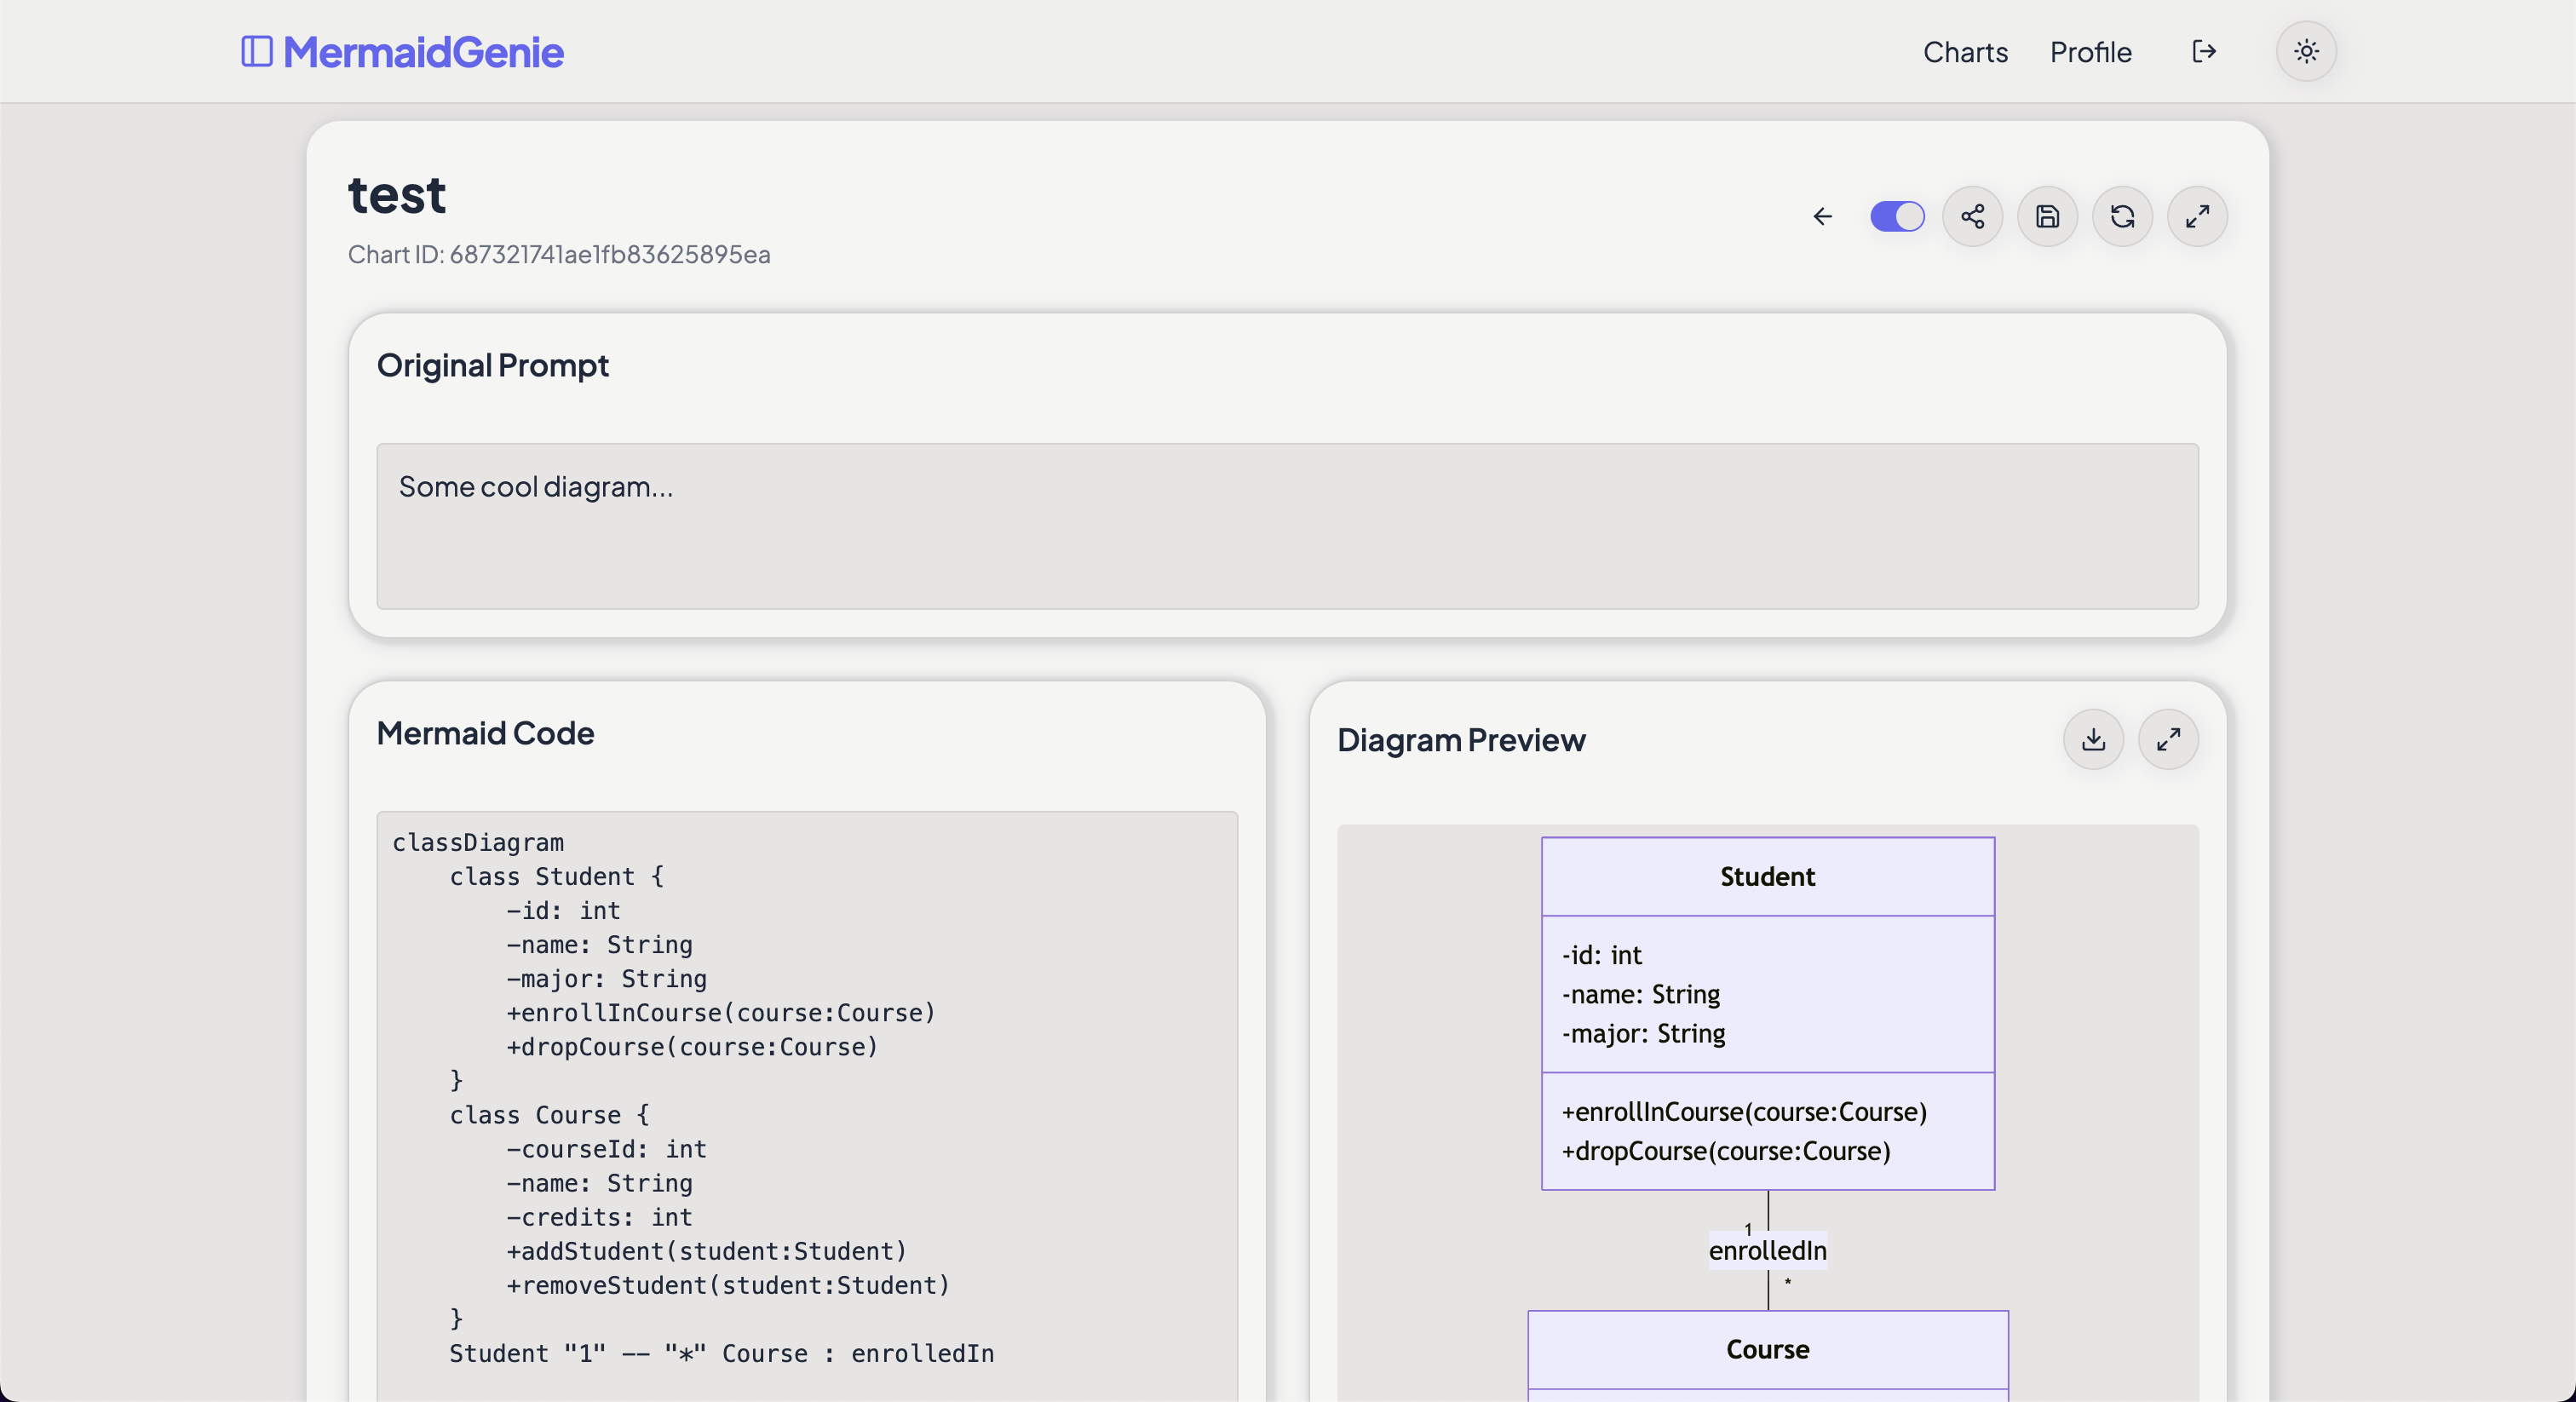
Task: Click '-courseId: int' code line
Action: pos(606,1148)
